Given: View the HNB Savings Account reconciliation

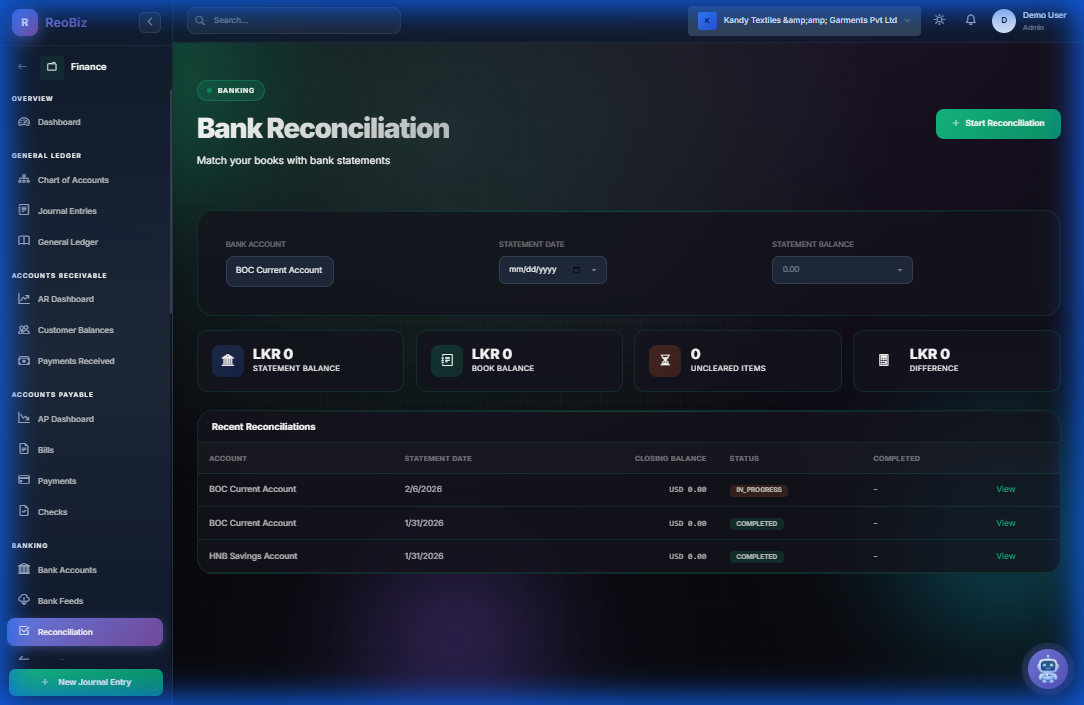Looking at the screenshot, I should [x=1005, y=555].
